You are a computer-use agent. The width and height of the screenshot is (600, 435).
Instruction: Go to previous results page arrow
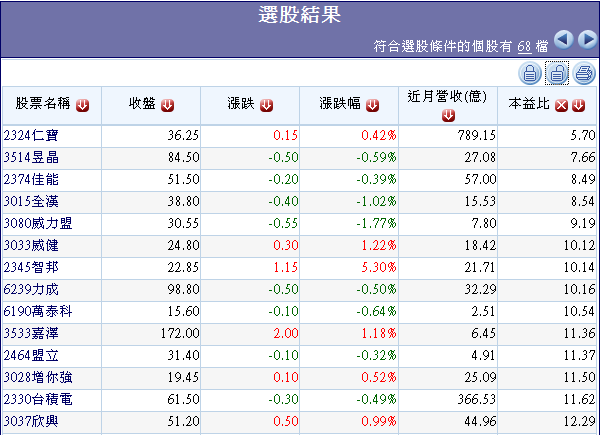click(563, 39)
